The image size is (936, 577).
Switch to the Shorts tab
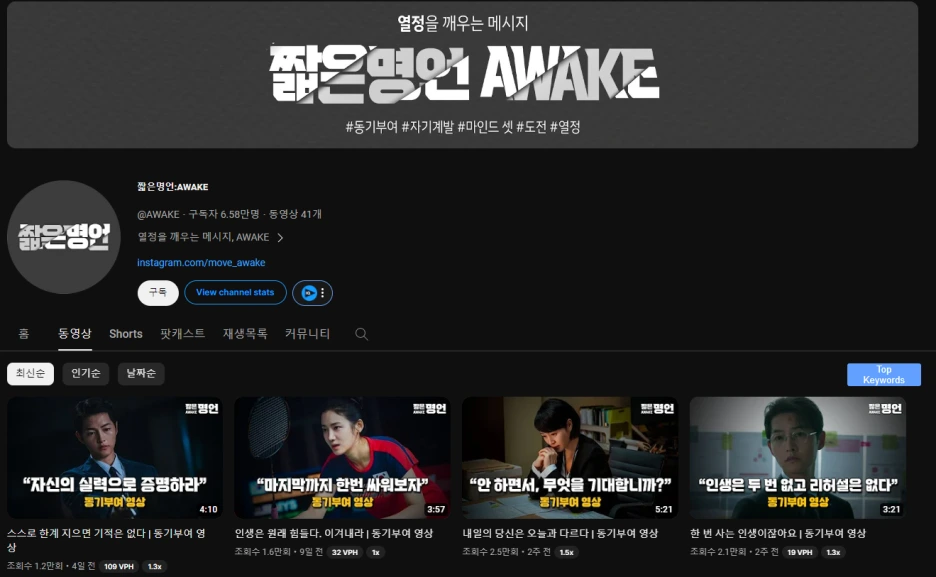coord(126,334)
